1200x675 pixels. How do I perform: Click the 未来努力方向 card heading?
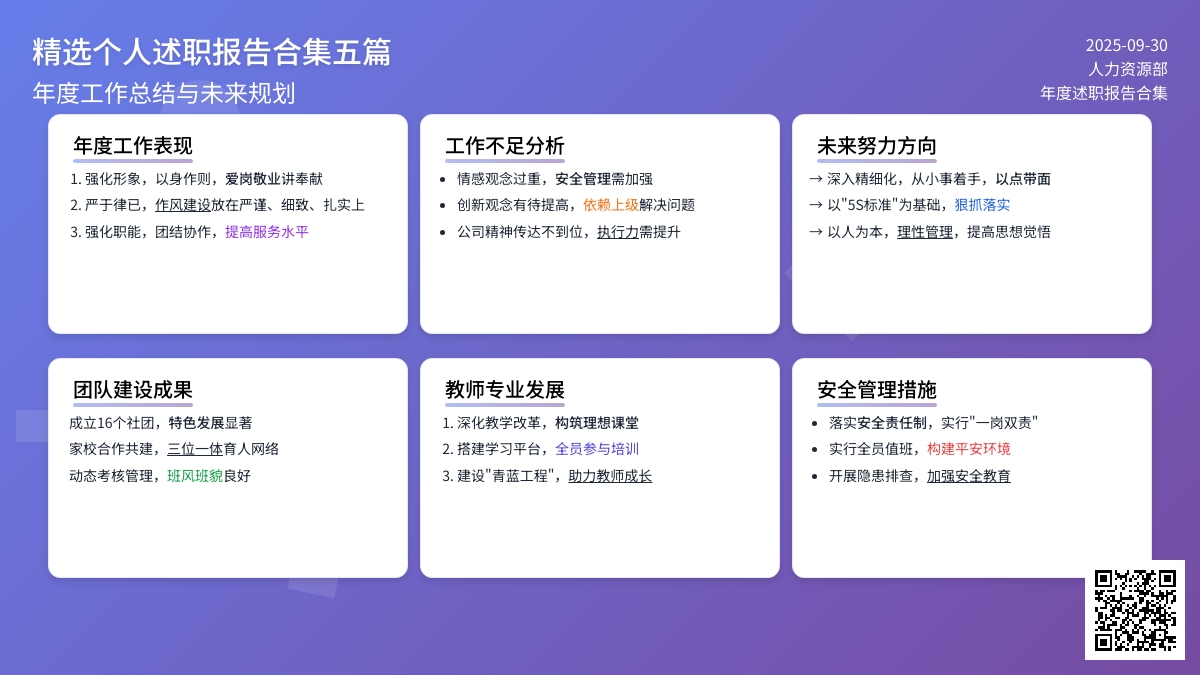point(877,146)
